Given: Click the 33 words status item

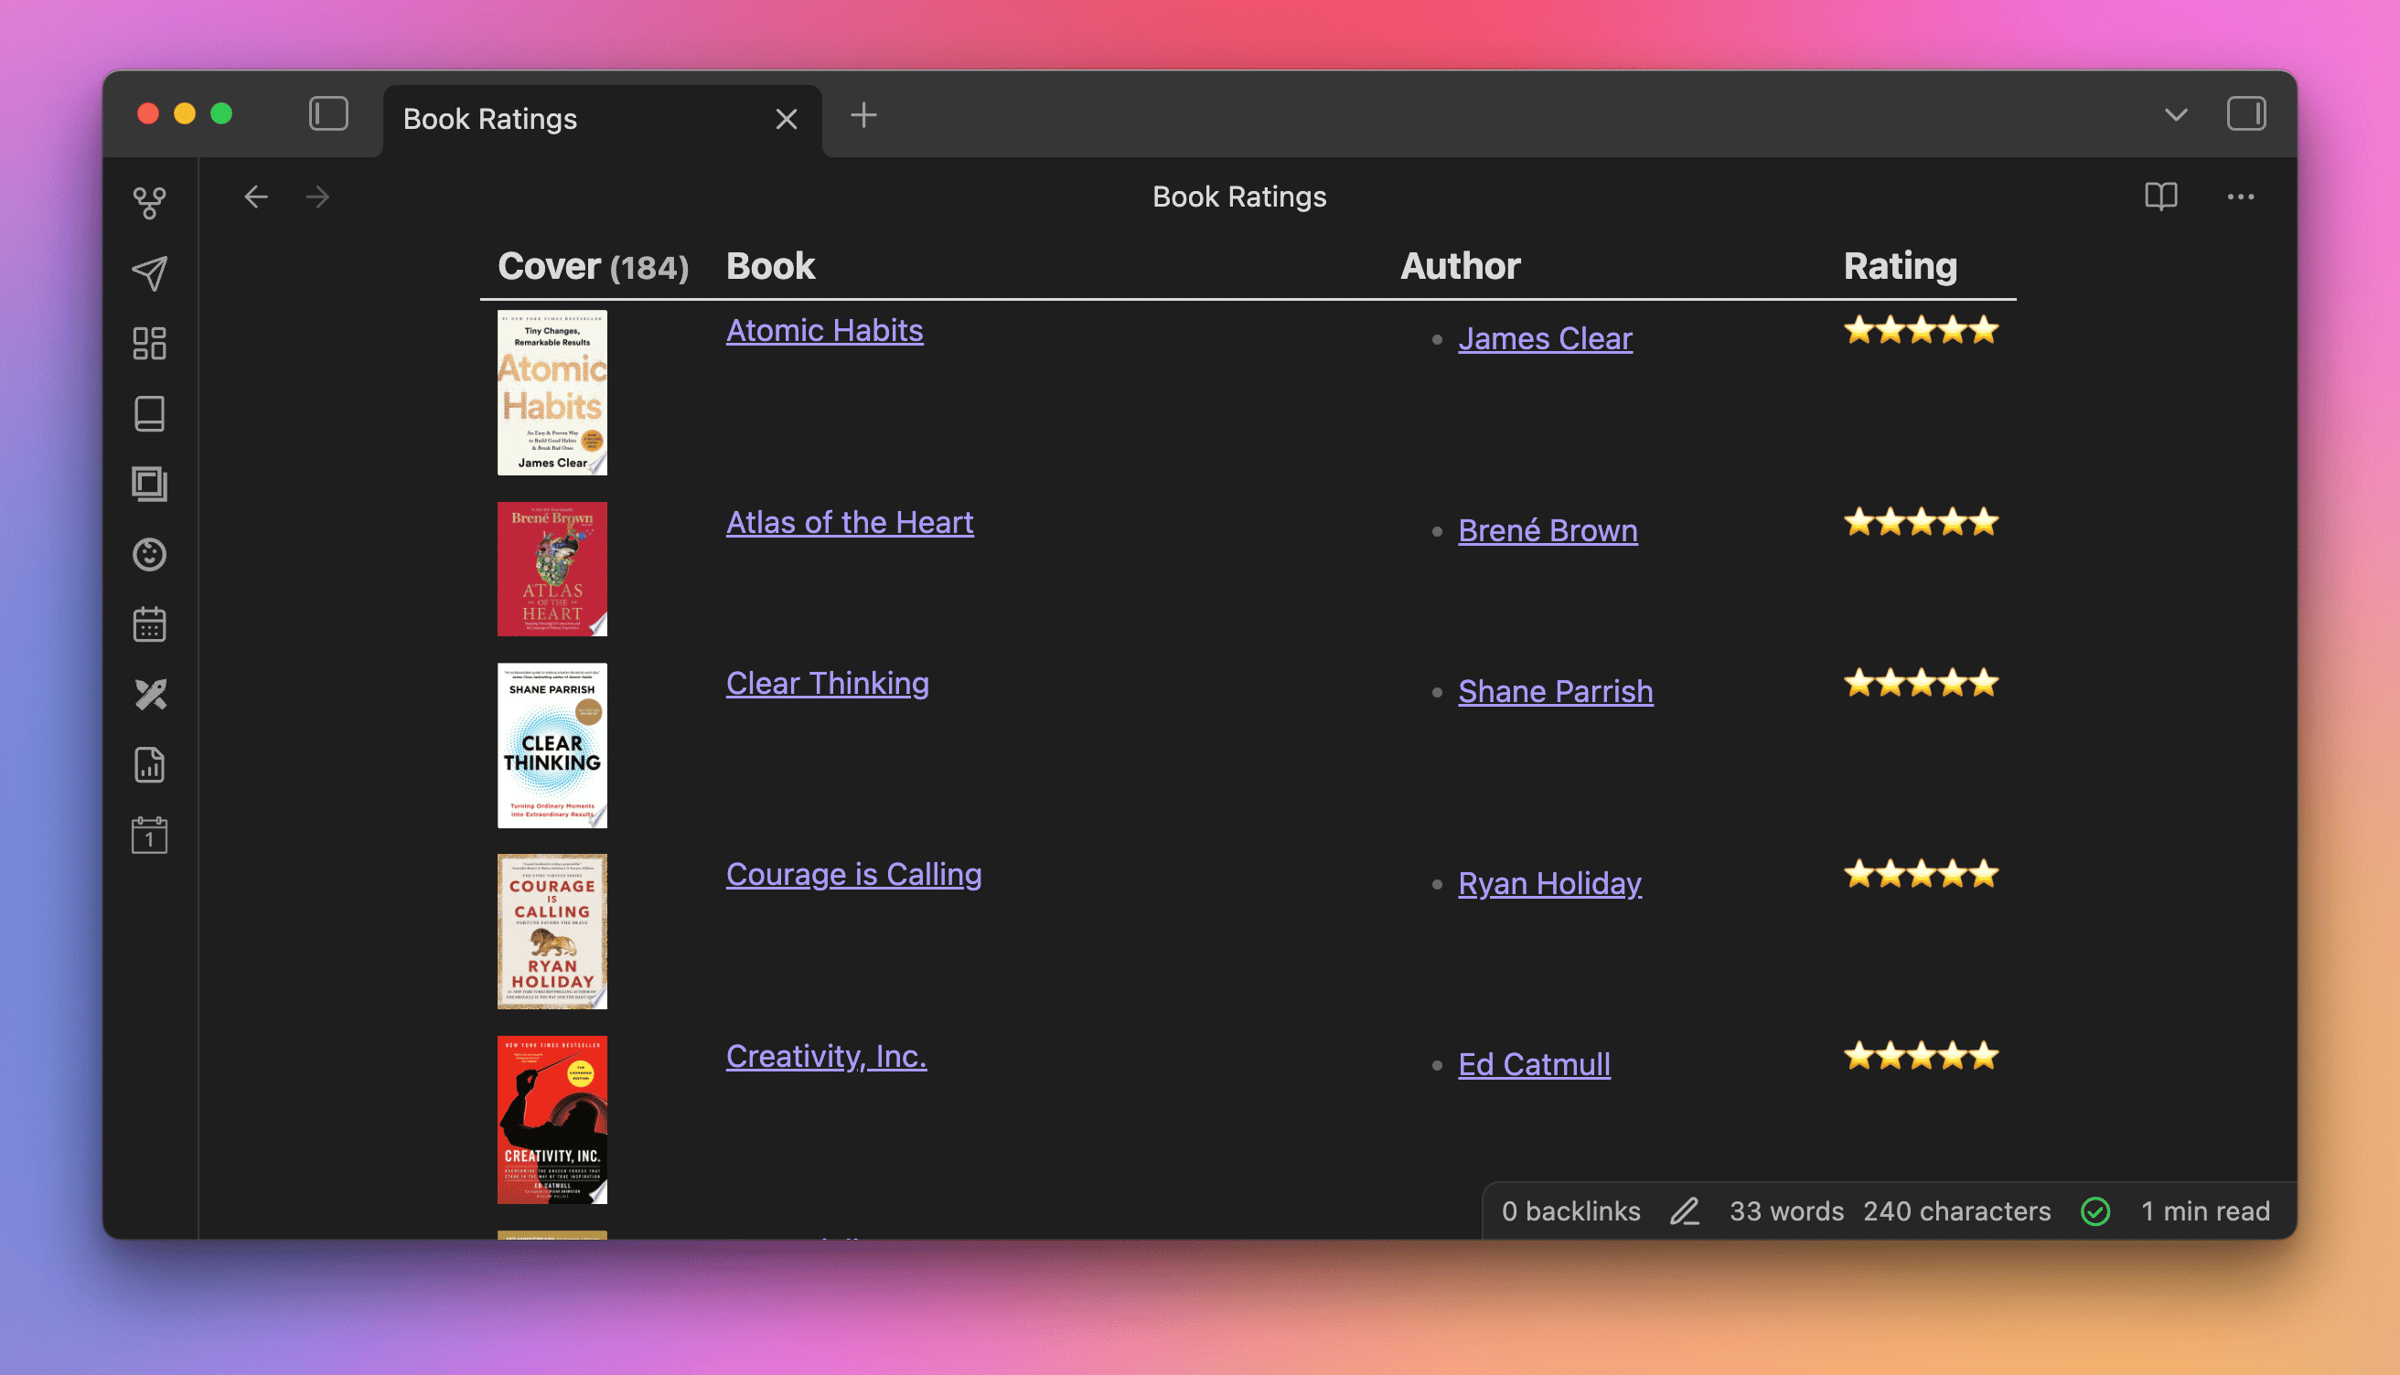Looking at the screenshot, I should pyautogui.click(x=1787, y=1211).
